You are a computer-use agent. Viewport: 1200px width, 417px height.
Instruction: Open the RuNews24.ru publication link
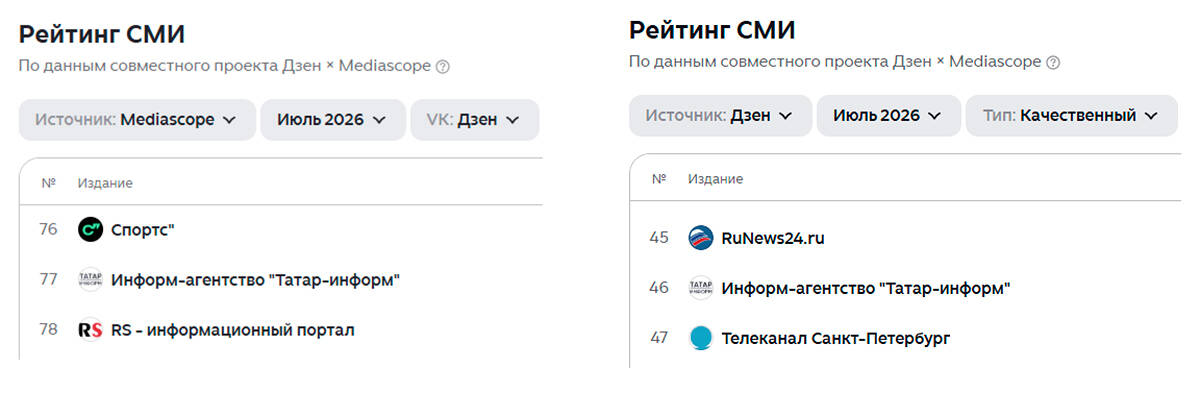coord(773,238)
